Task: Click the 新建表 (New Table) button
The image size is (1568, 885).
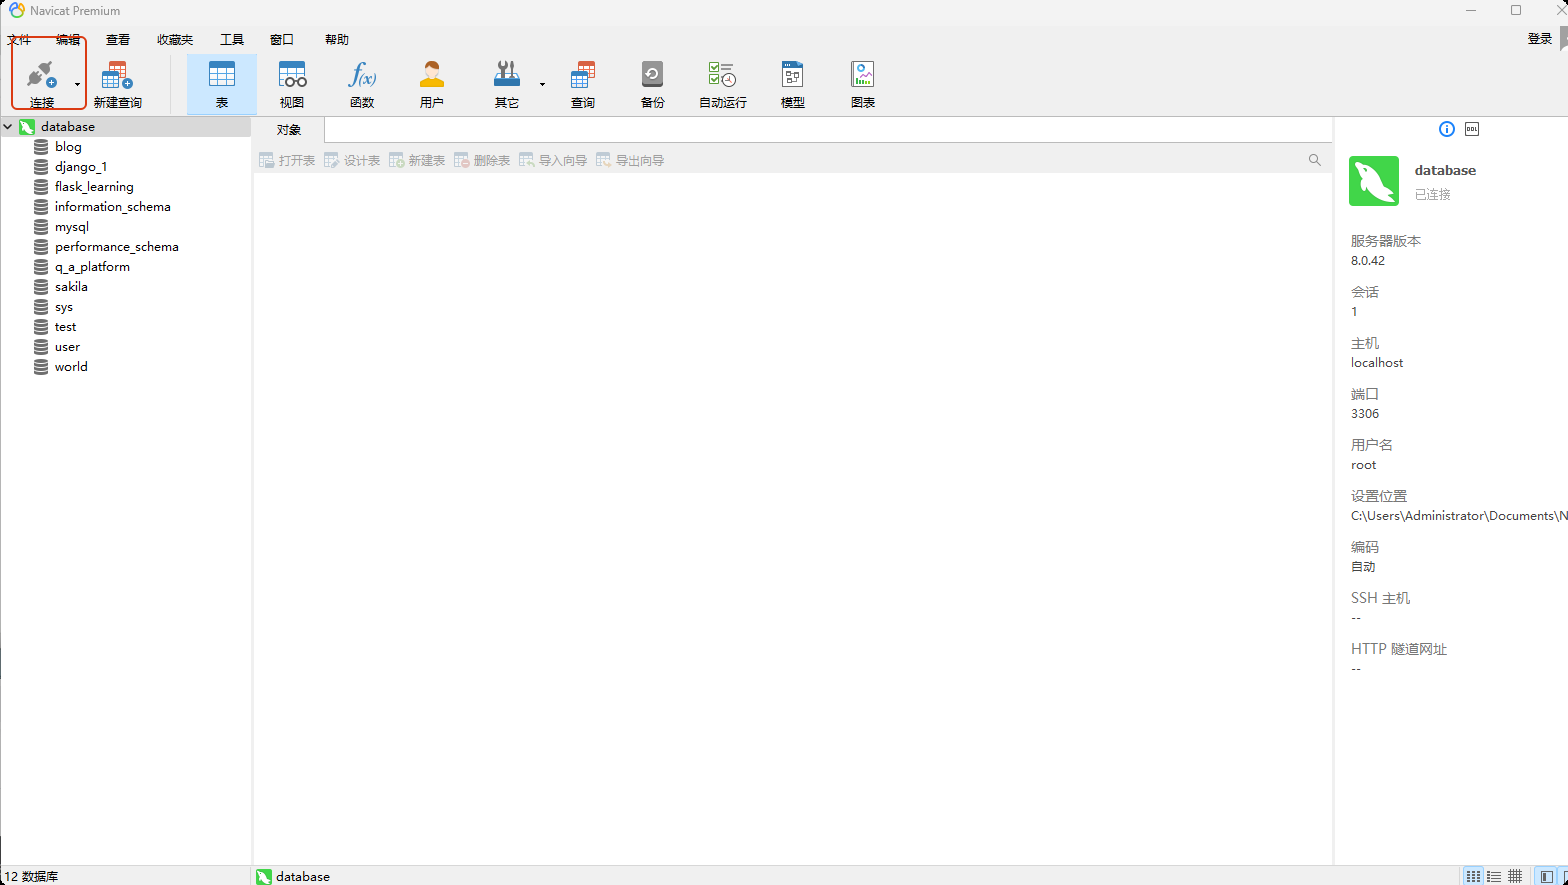Action: pos(417,160)
